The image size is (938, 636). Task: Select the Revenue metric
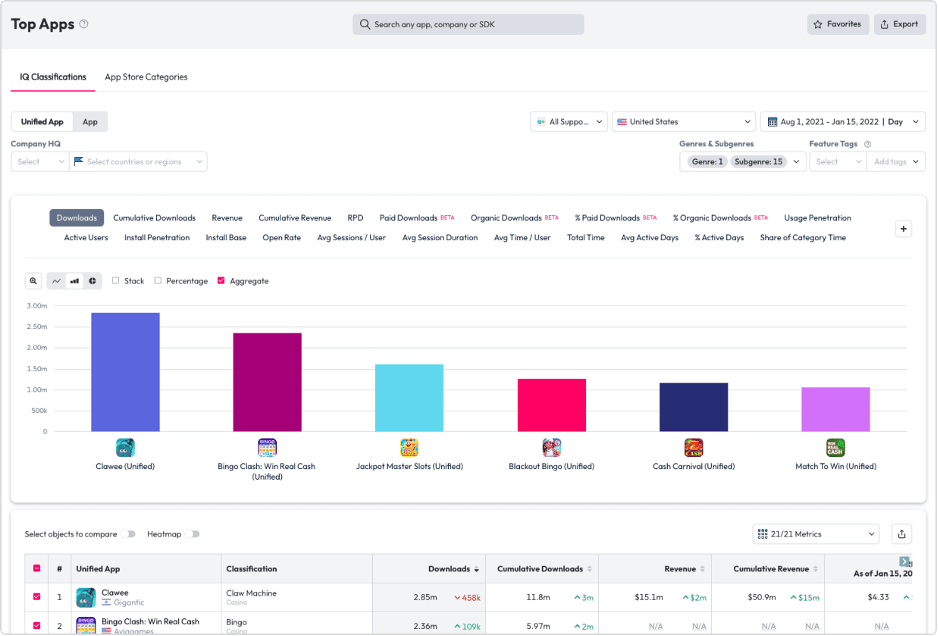pos(227,218)
